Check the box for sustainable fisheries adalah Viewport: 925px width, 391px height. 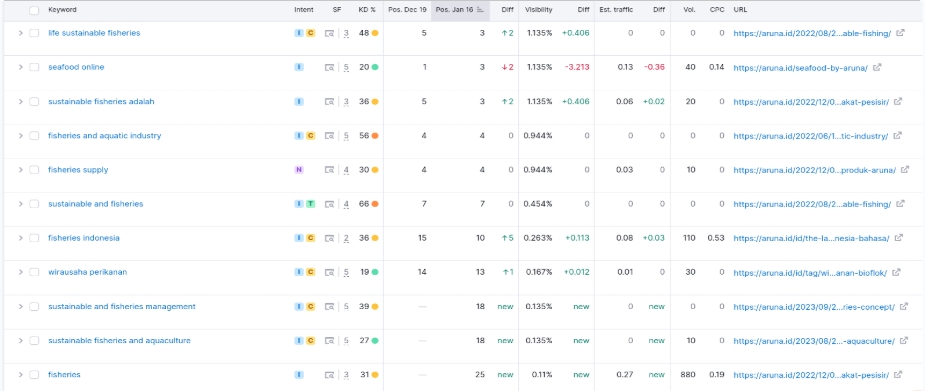point(34,101)
